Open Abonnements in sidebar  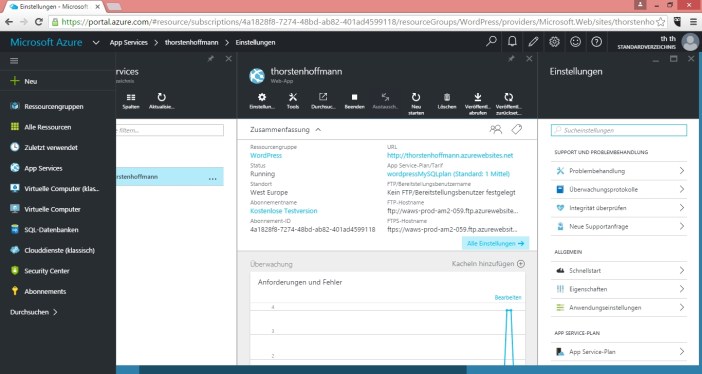58,291
